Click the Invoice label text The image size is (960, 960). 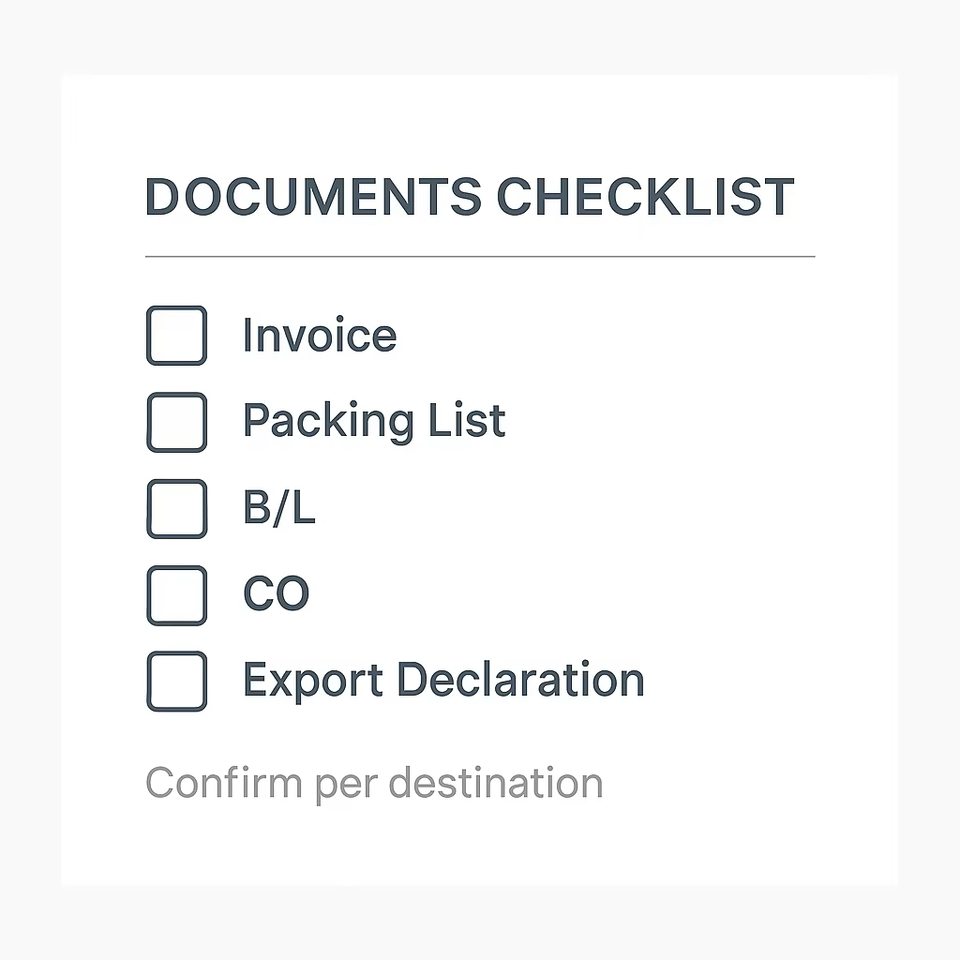click(319, 336)
